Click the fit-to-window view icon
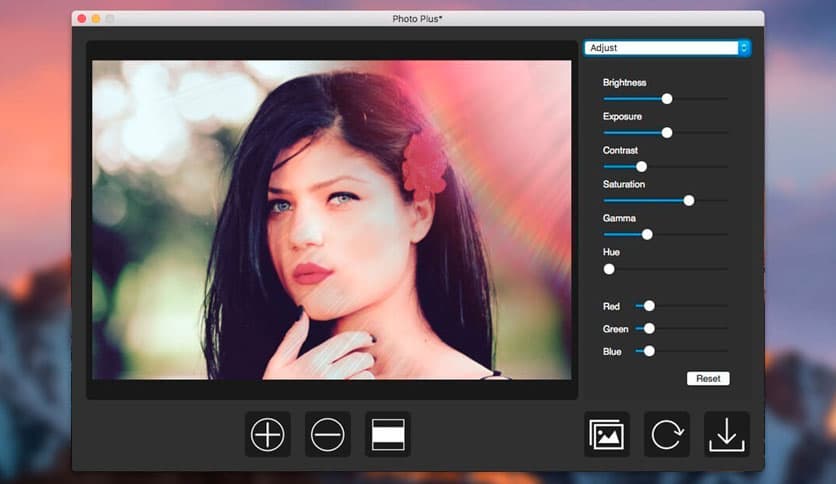Screen dimensions: 836x484 coord(388,434)
